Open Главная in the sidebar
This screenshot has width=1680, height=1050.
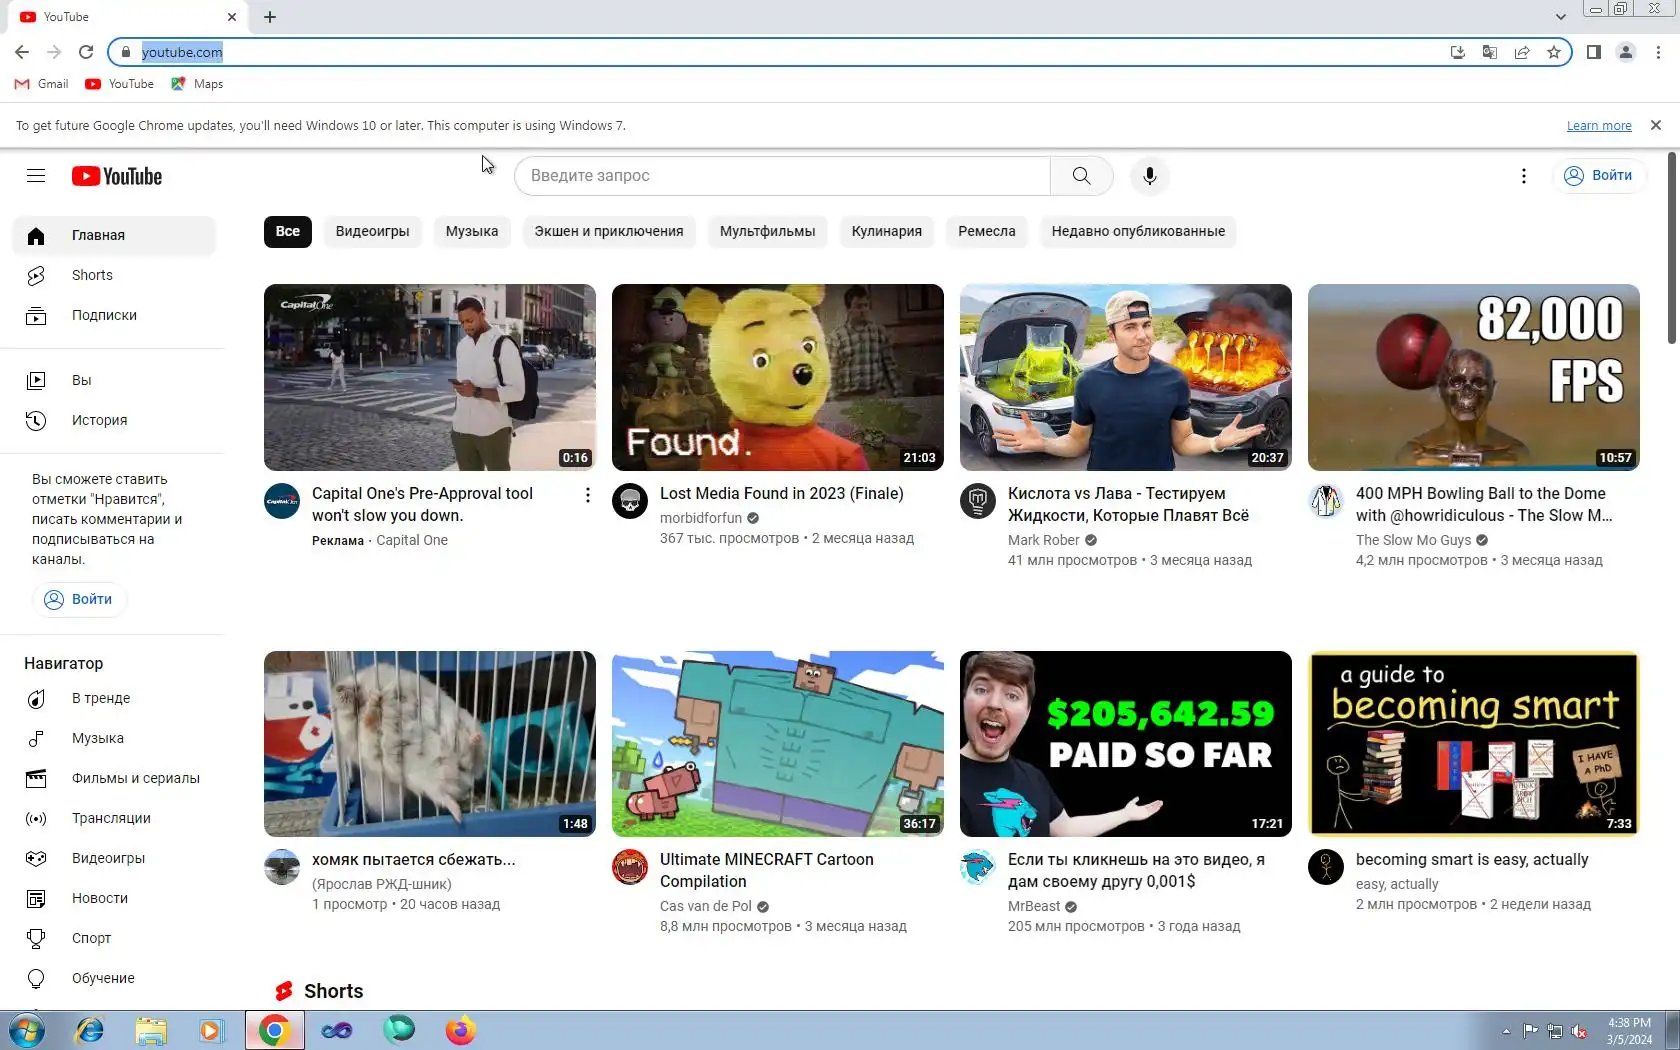114,235
